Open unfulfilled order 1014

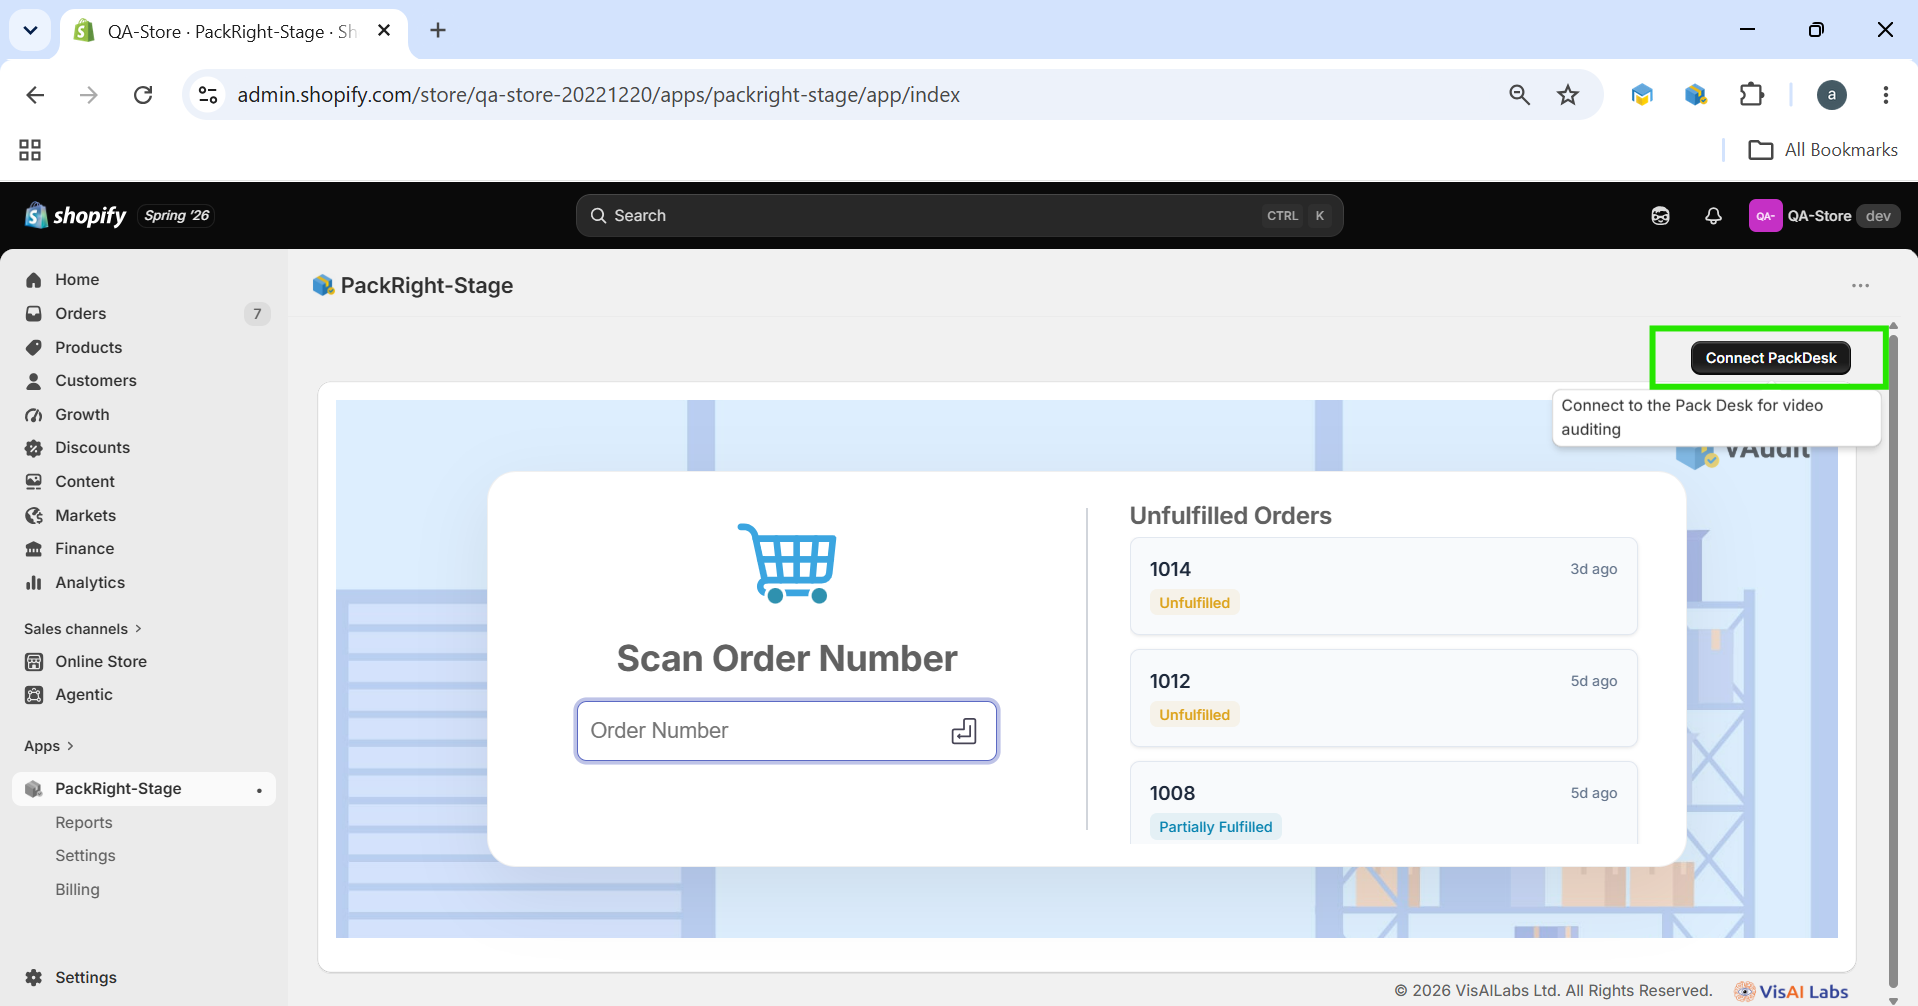[1383, 586]
